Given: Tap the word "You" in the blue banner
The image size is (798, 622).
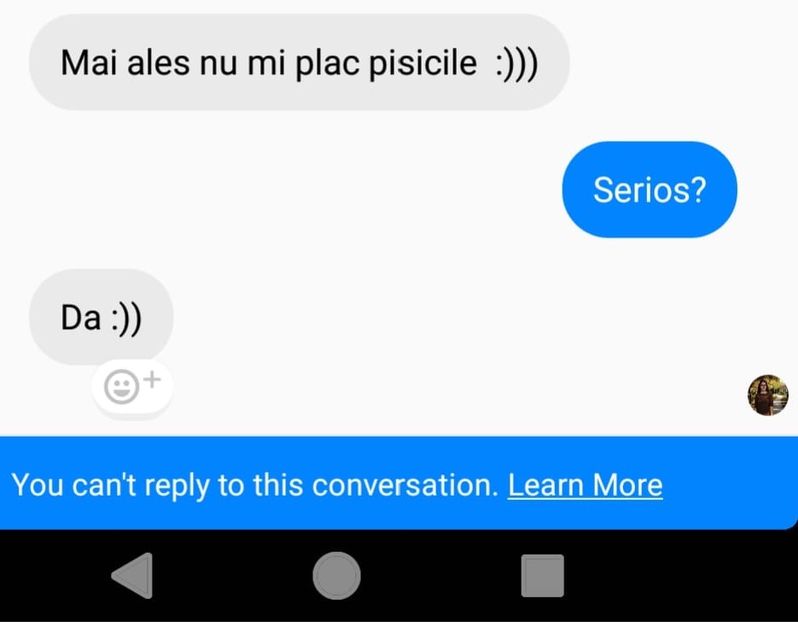Looking at the screenshot, I should (x=37, y=485).
